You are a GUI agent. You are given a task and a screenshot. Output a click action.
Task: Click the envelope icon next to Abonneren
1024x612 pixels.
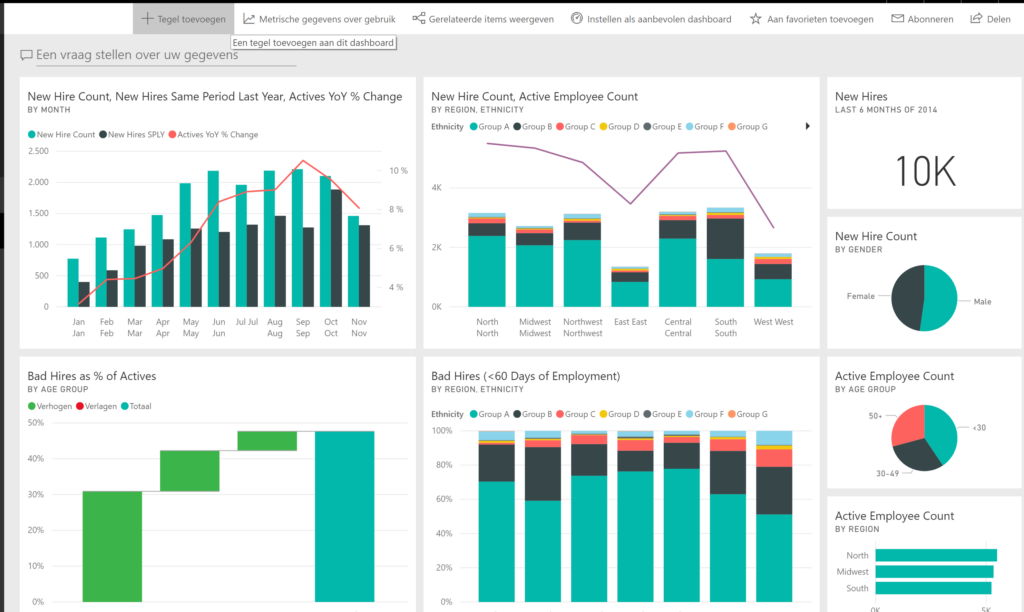(898, 18)
